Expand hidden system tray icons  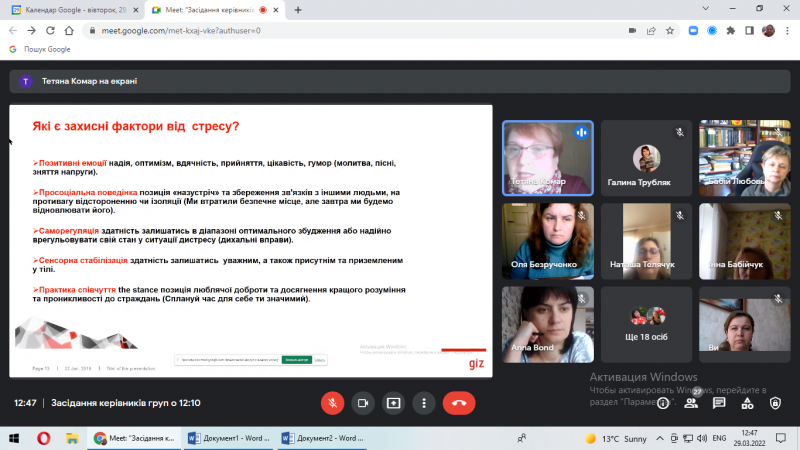[660, 438]
